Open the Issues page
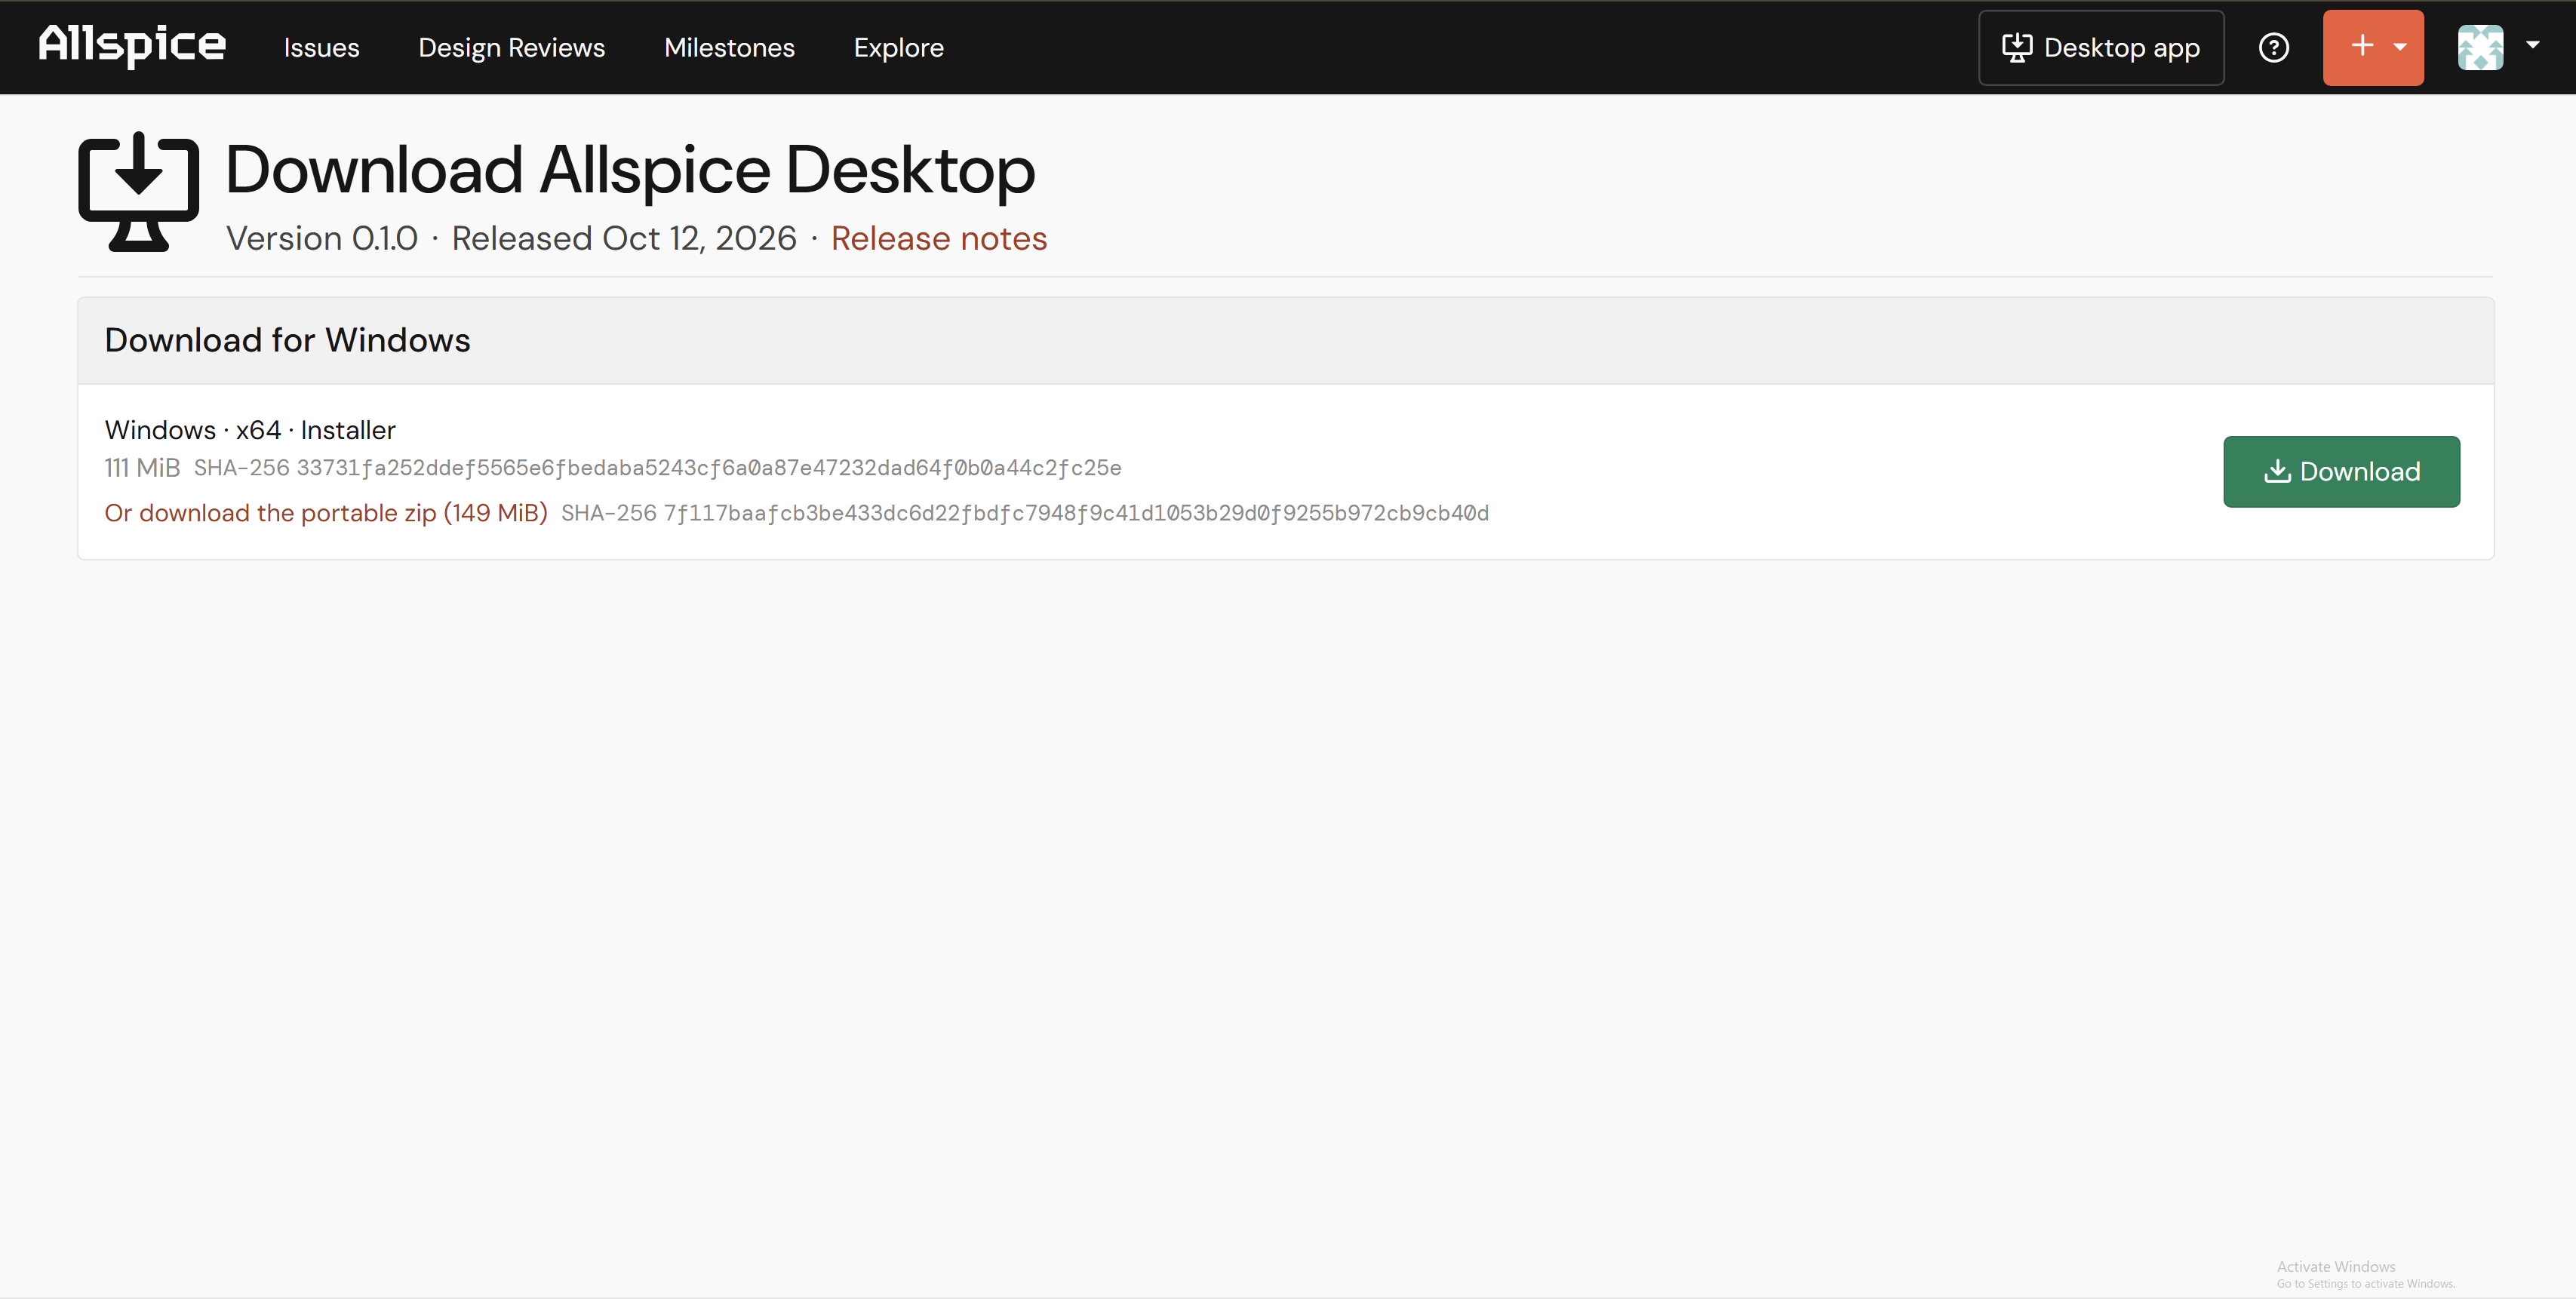The width and height of the screenshot is (2576, 1299). (x=321, y=47)
